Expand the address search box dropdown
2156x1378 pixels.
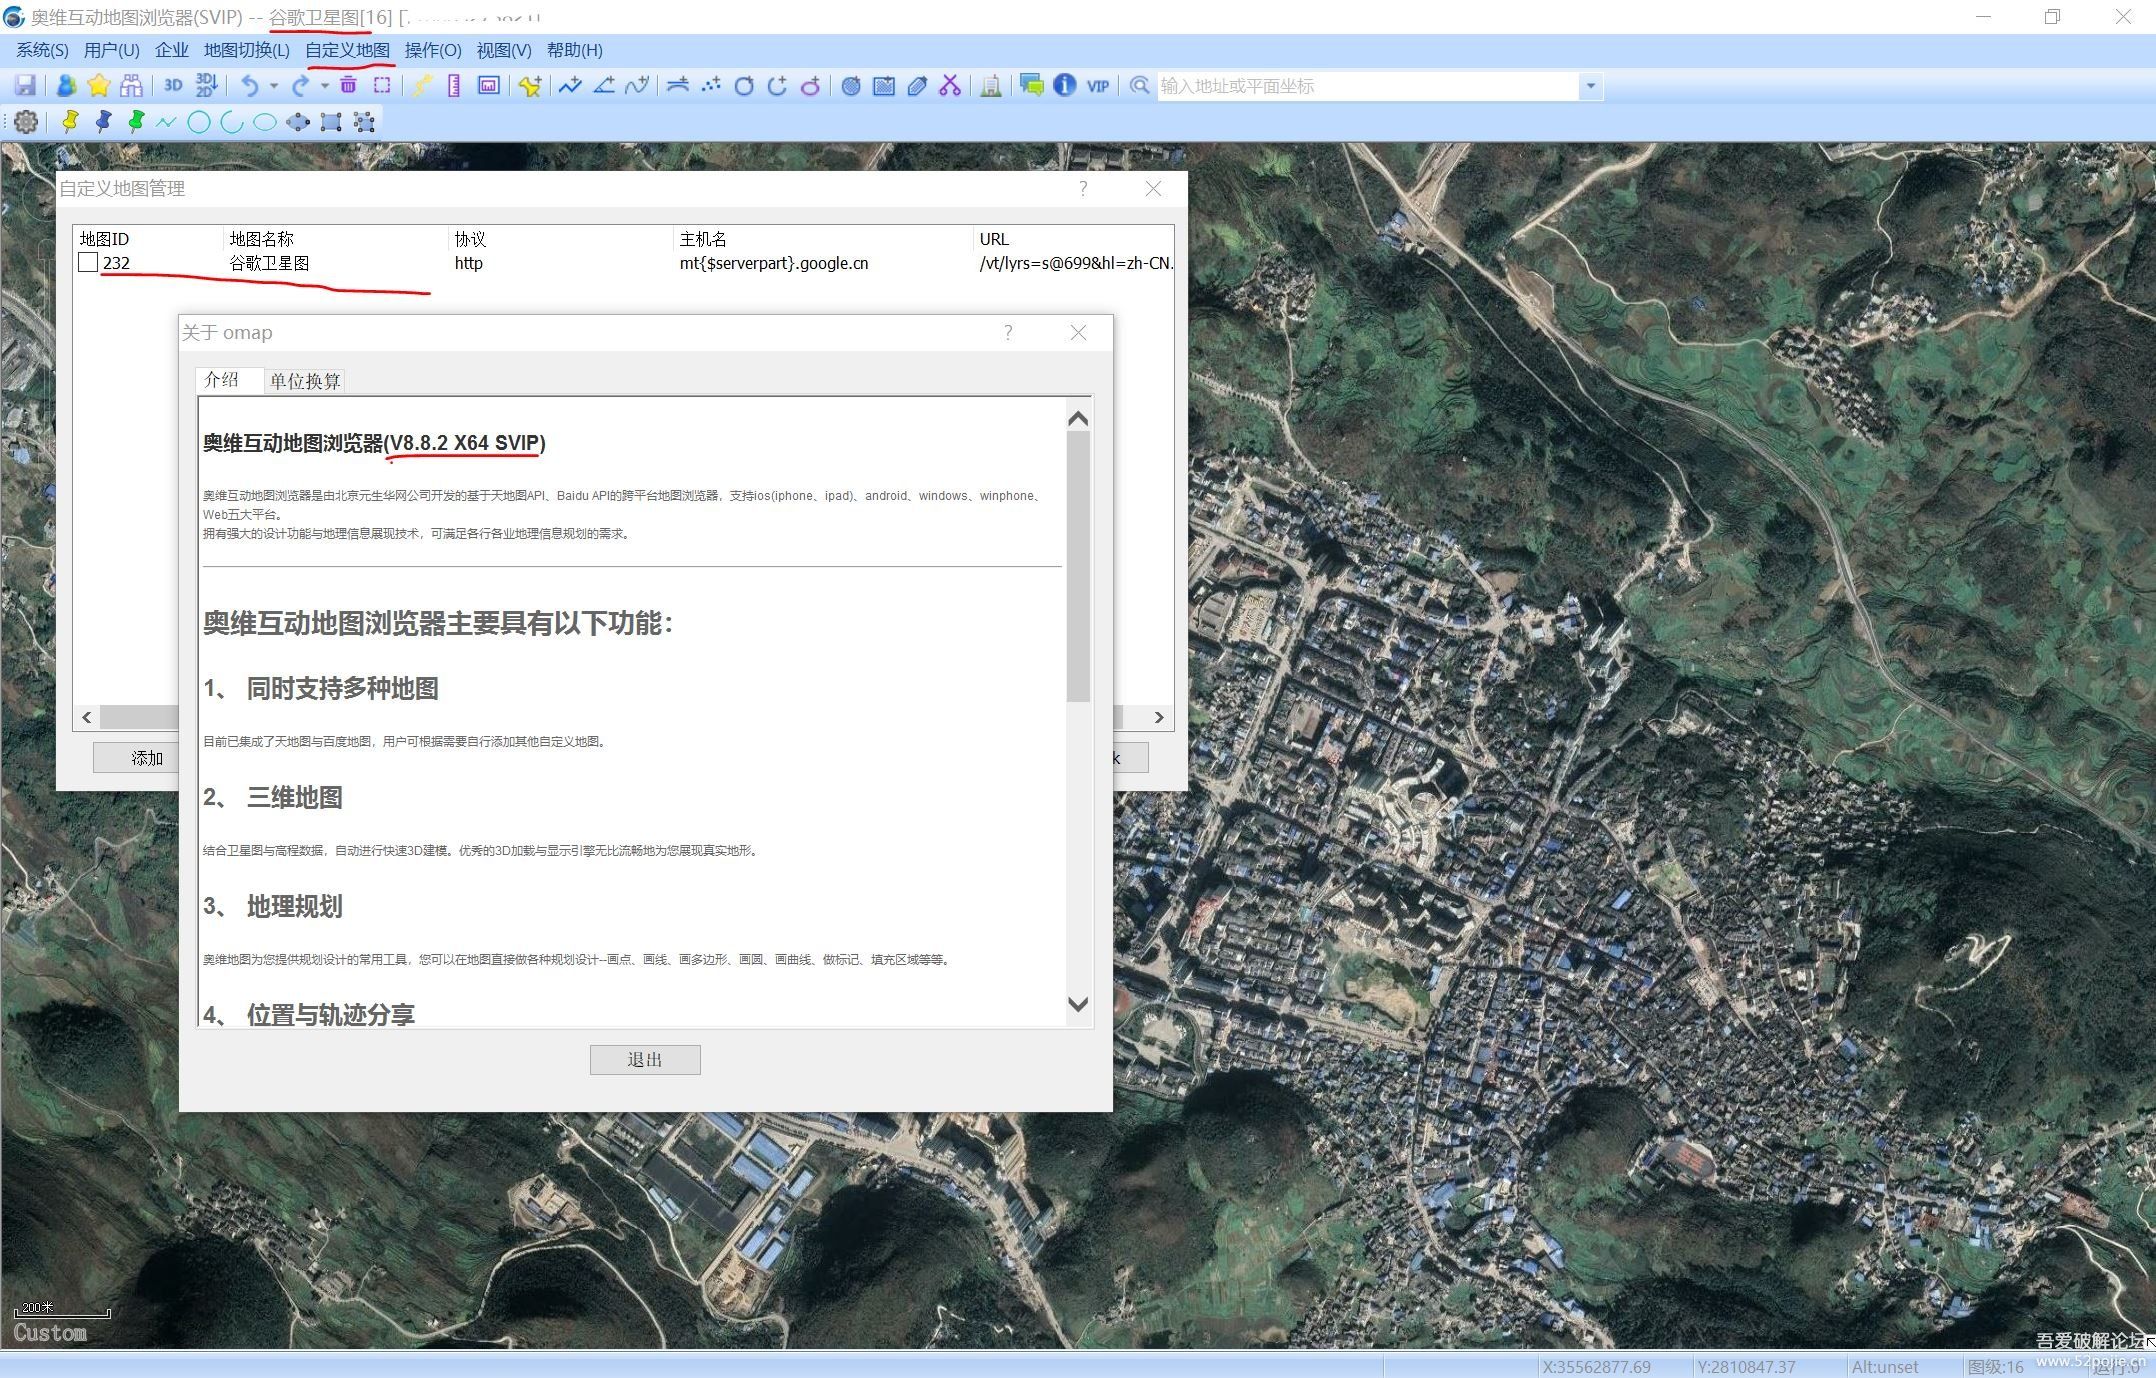click(x=1590, y=86)
